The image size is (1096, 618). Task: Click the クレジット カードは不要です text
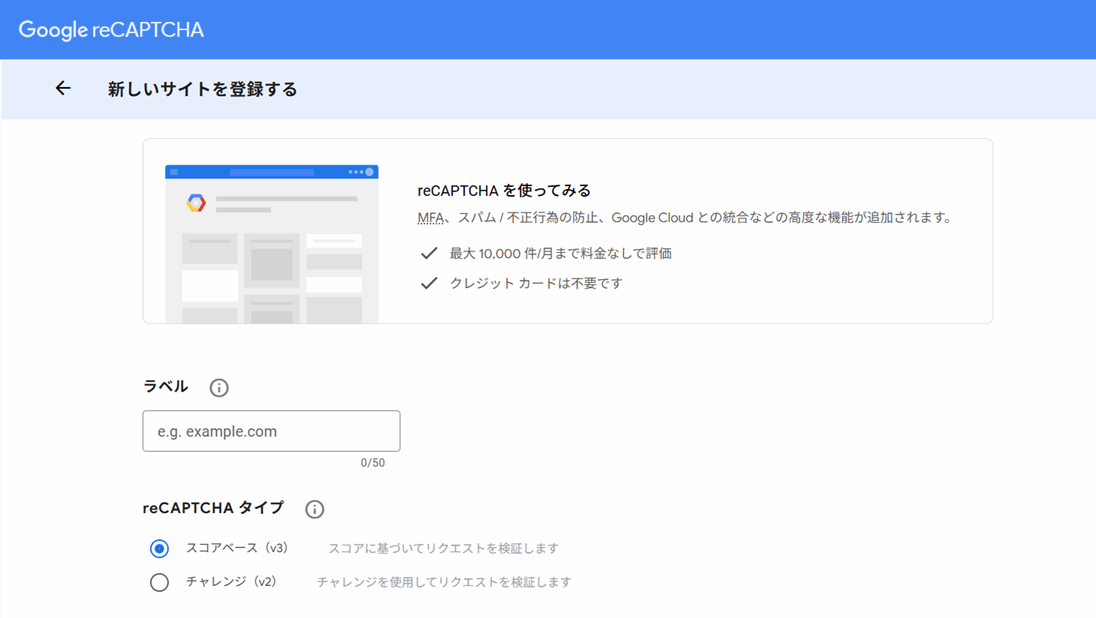536,283
